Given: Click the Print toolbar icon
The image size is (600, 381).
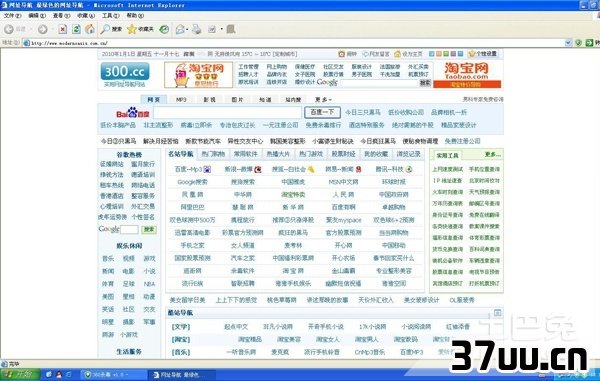Looking at the screenshot, I should click(196, 29).
